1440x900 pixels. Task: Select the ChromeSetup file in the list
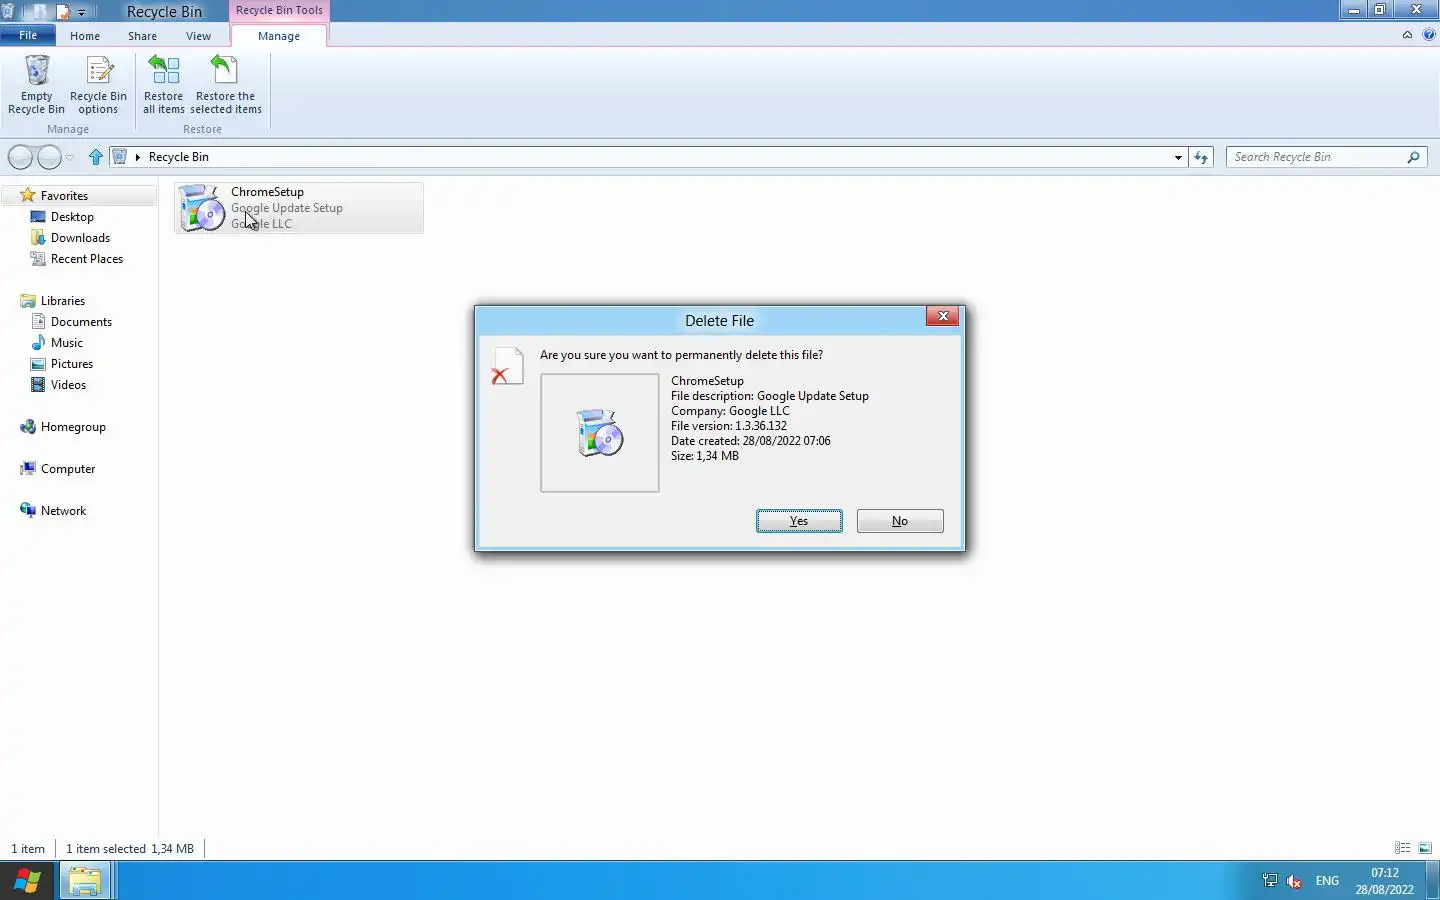coord(299,208)
